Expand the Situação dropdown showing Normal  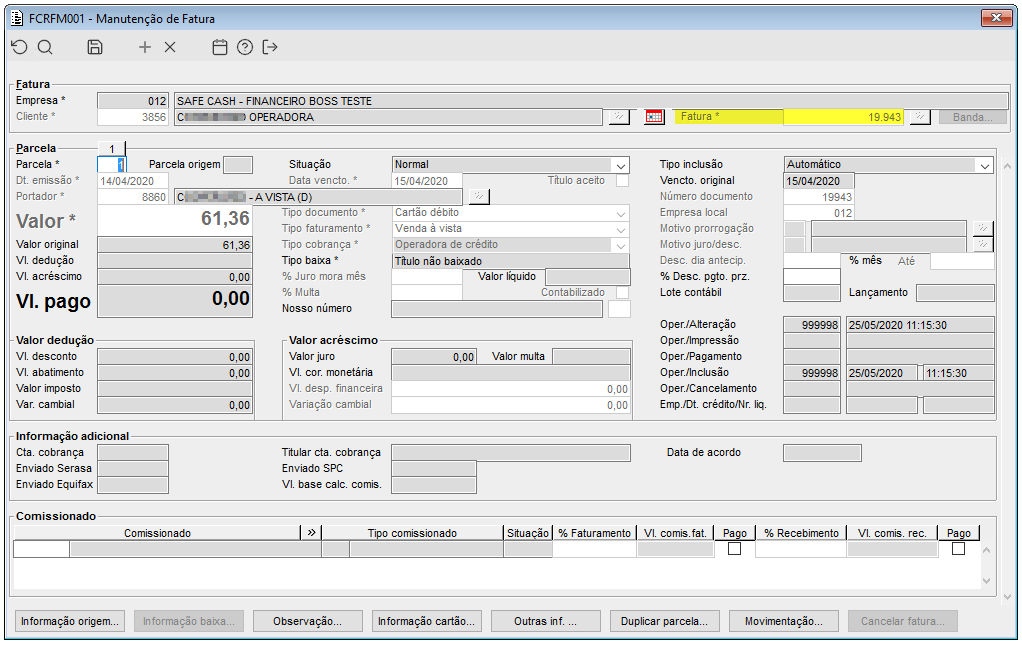621,165
